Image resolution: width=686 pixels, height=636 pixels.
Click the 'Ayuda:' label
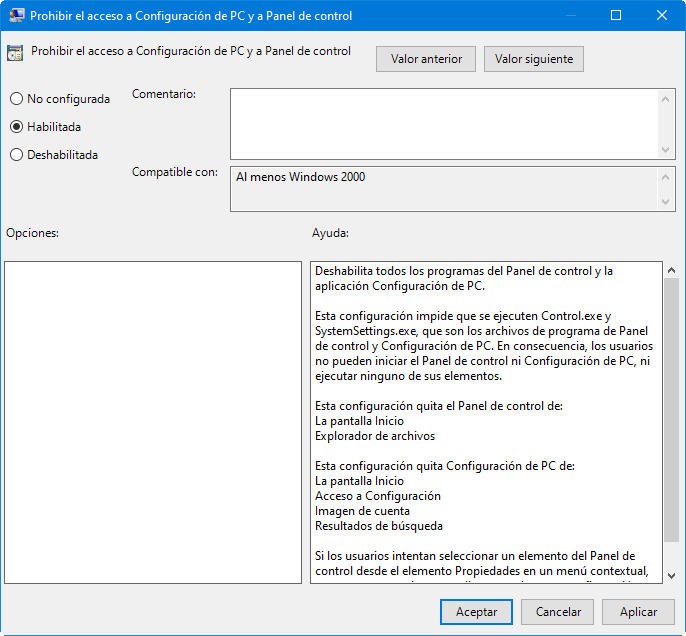[x=330, y=233]
